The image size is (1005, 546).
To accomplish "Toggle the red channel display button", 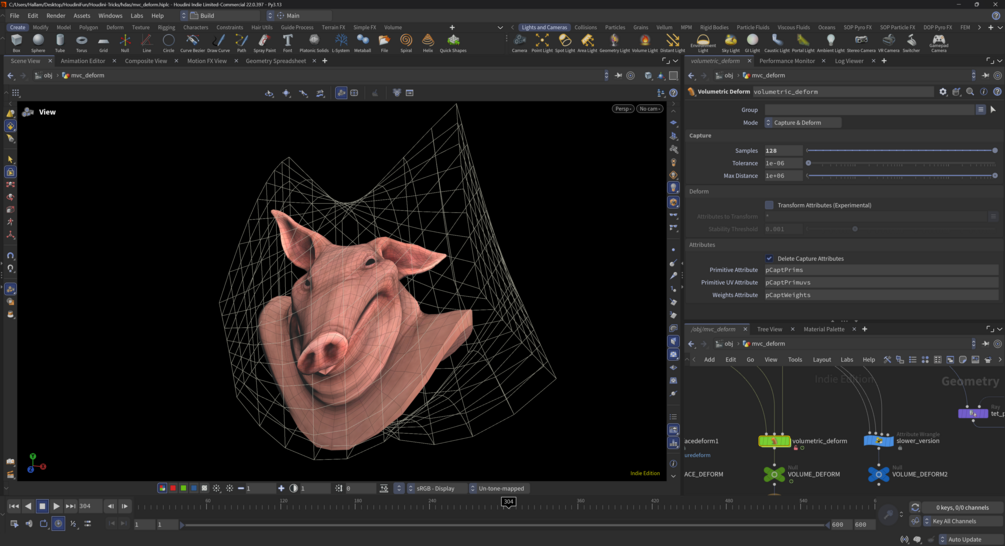I will pos(172,488).
